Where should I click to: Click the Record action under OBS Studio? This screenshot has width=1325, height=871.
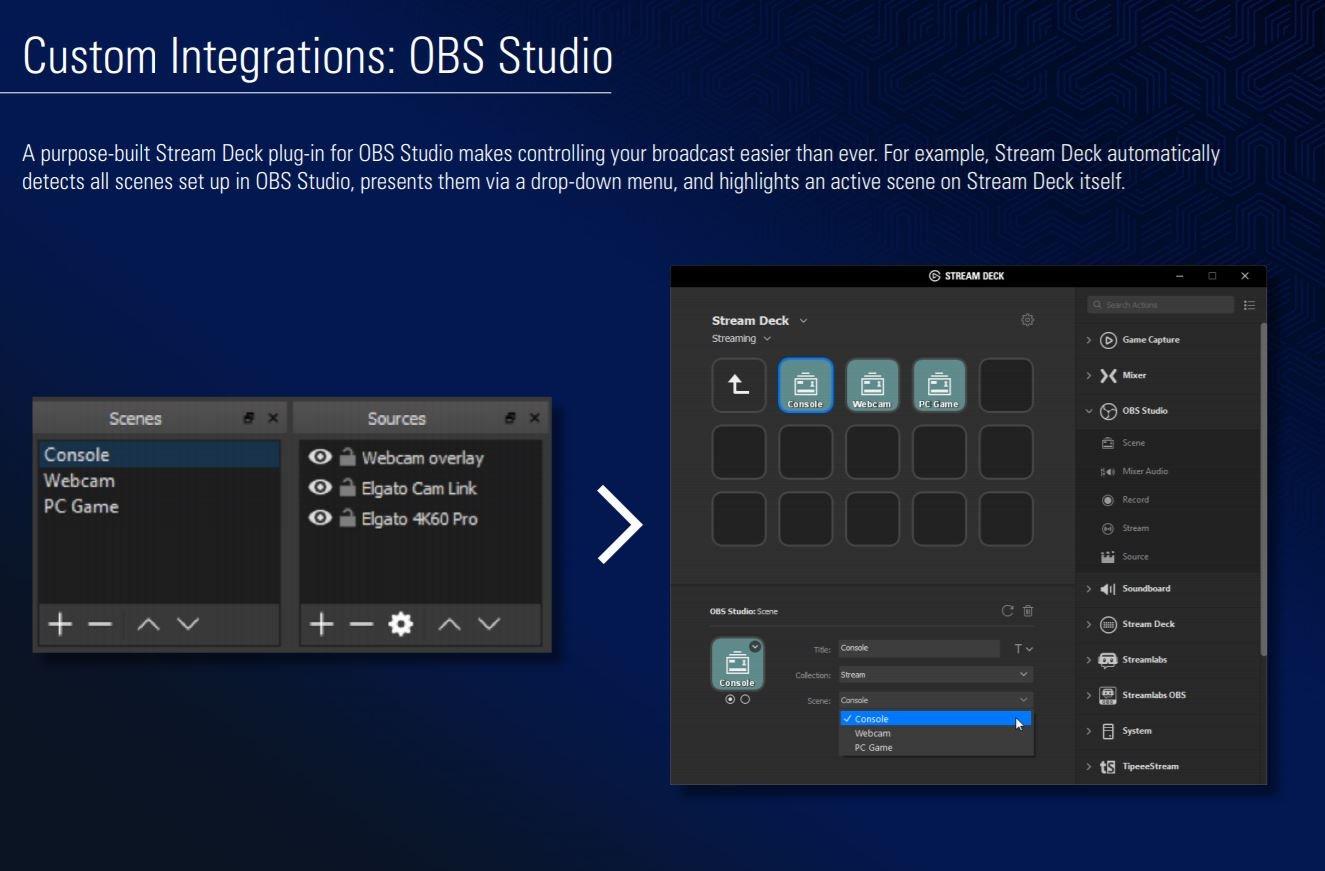1135,500
